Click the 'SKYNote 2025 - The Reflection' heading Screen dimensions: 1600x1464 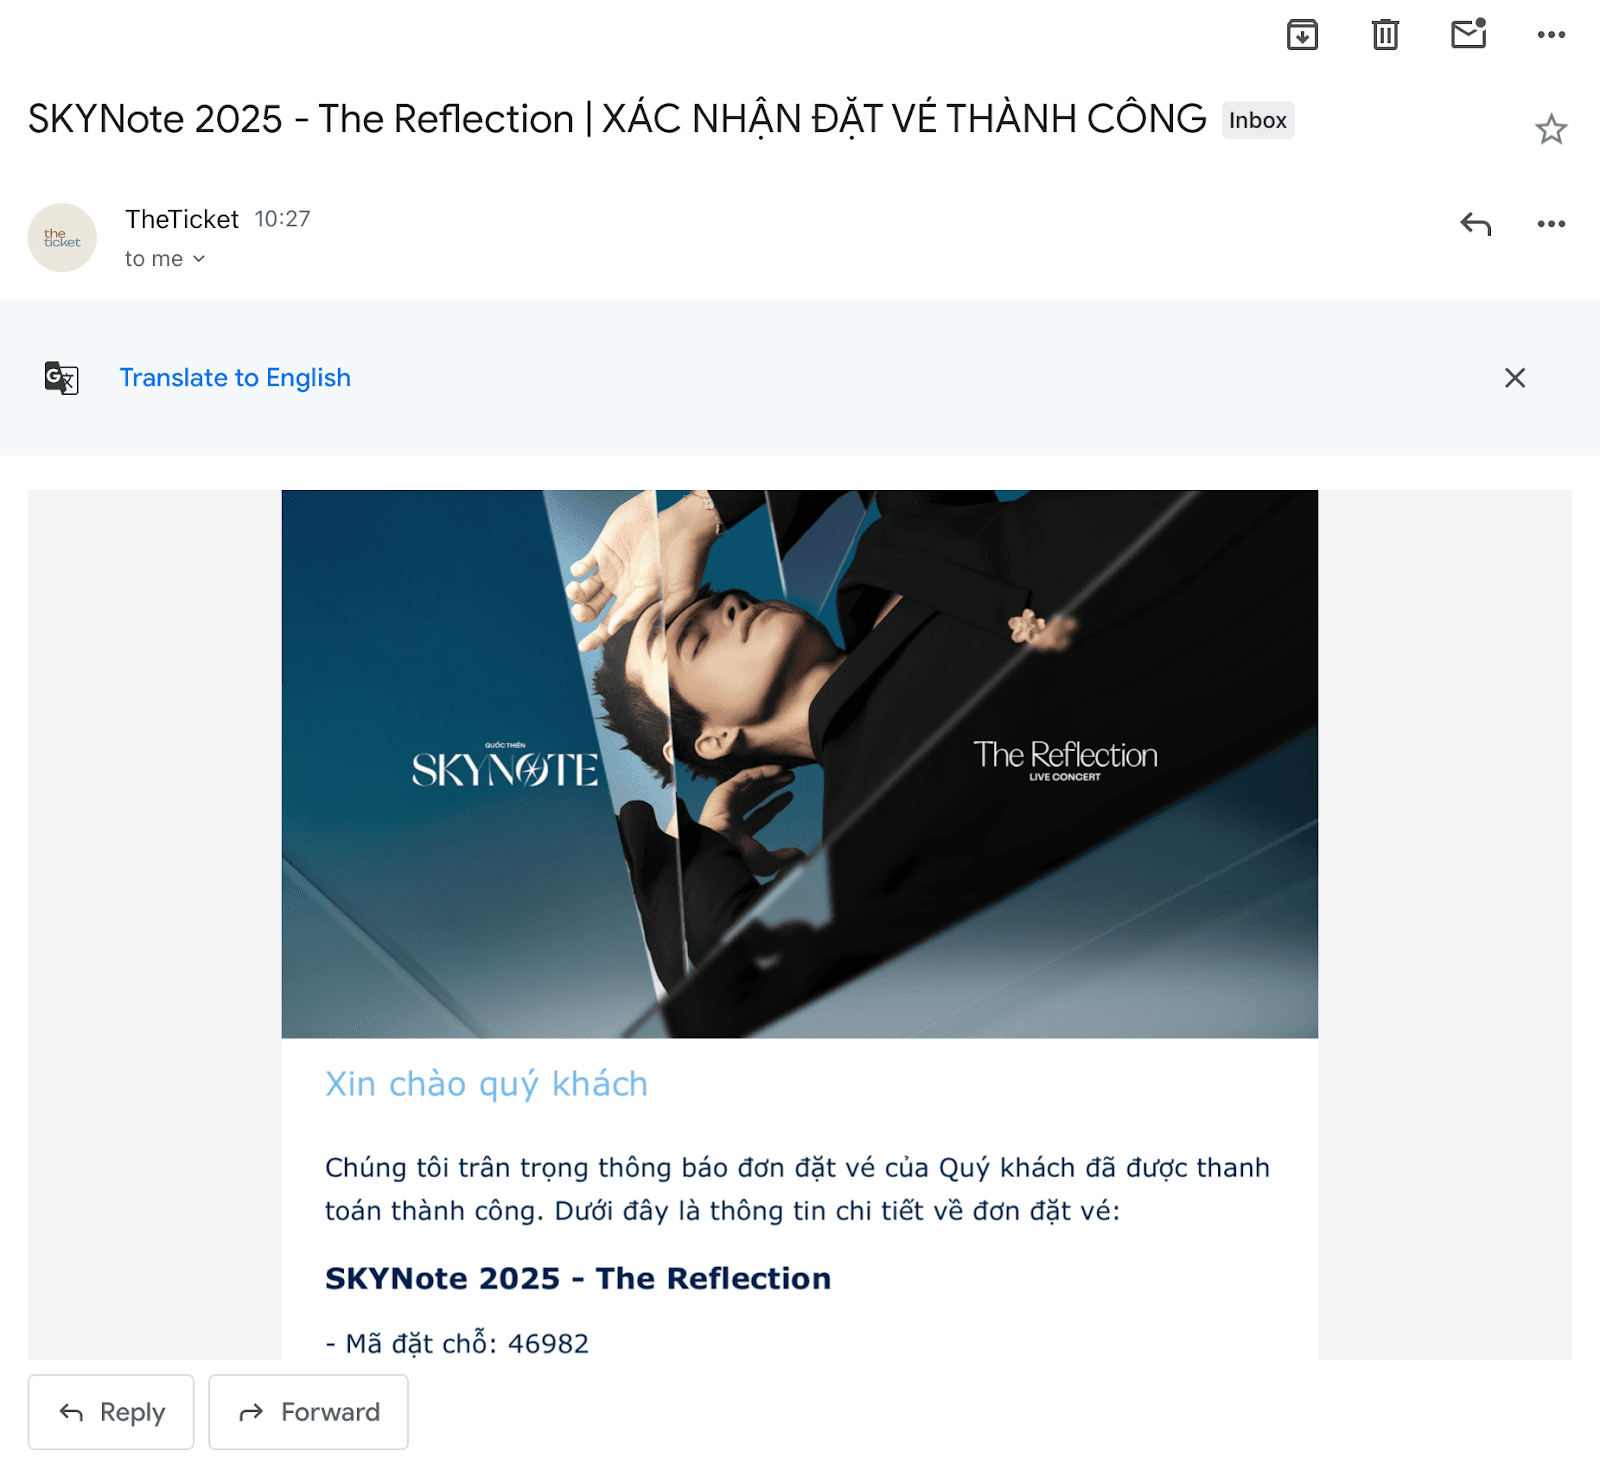click(x=578, y=1278)
